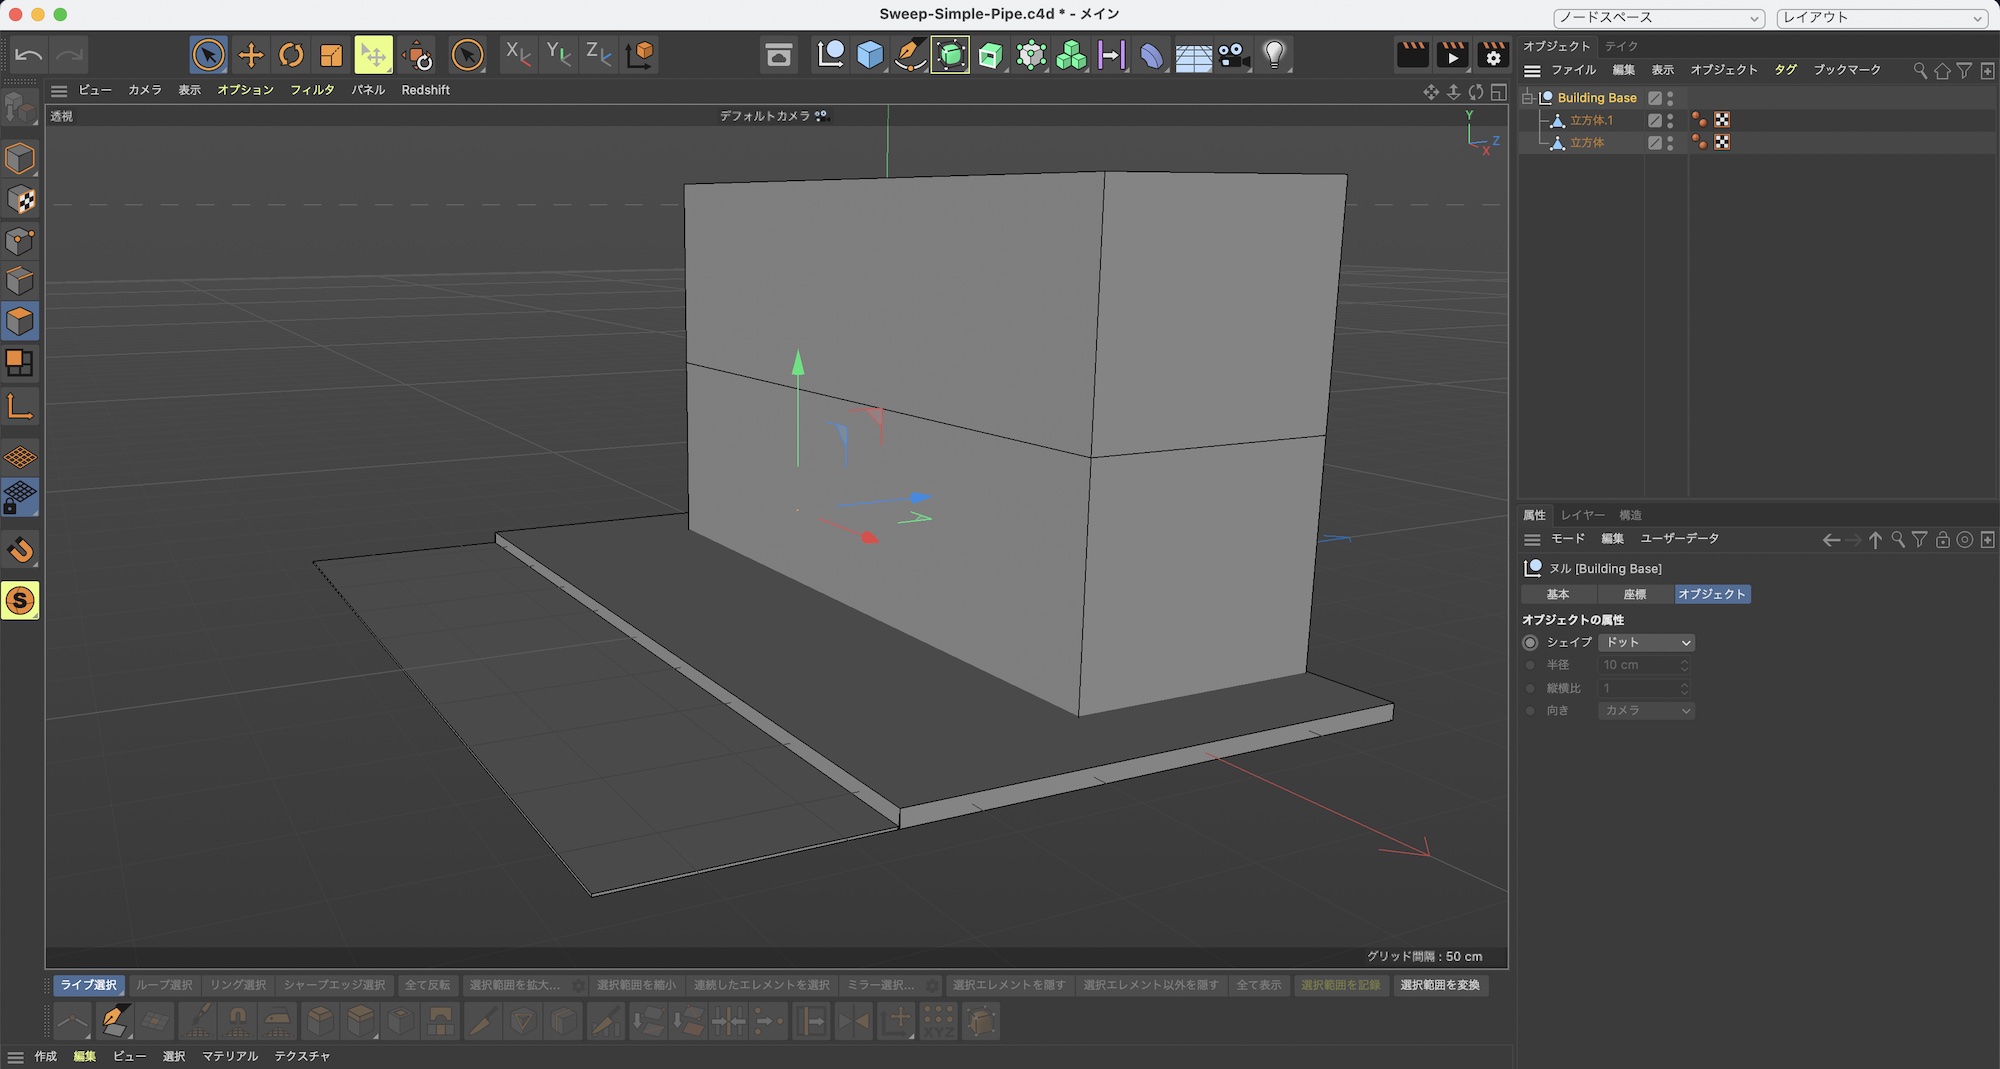
Task: Click the Camera object icon
Action: [1234, 55]
